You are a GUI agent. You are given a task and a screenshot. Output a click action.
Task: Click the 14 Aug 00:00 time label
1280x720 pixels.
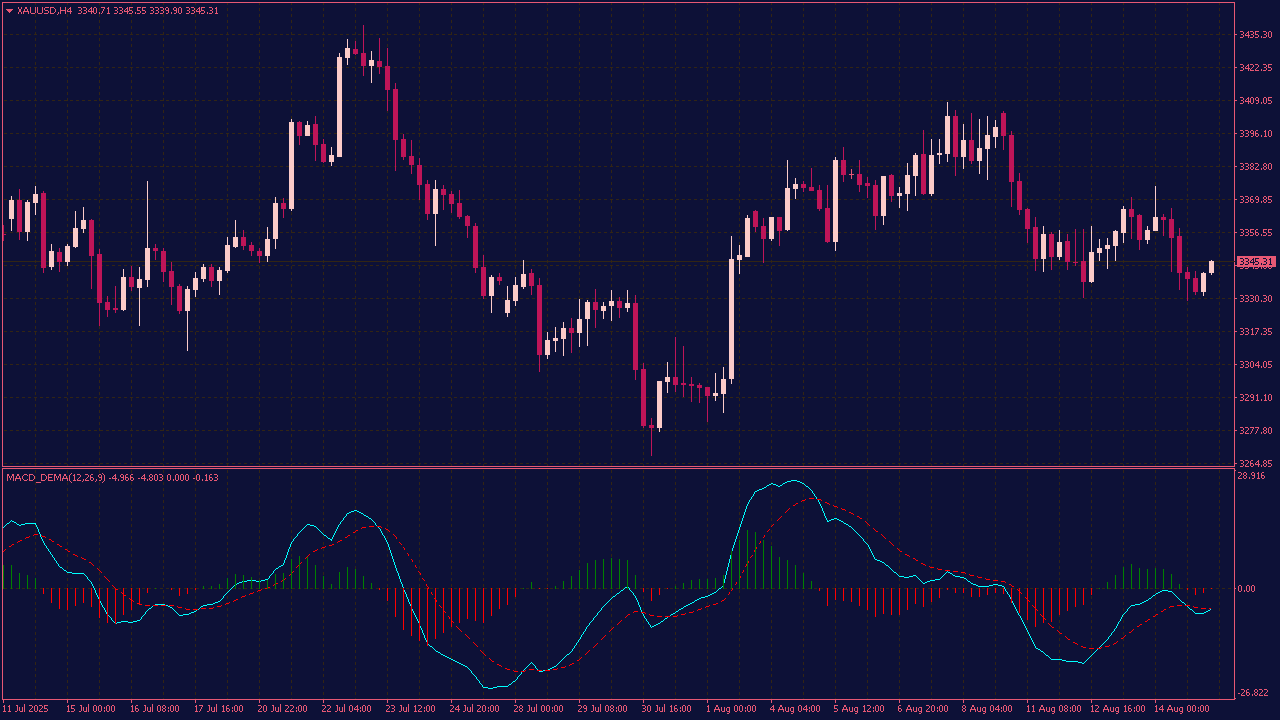(1184, 709)
